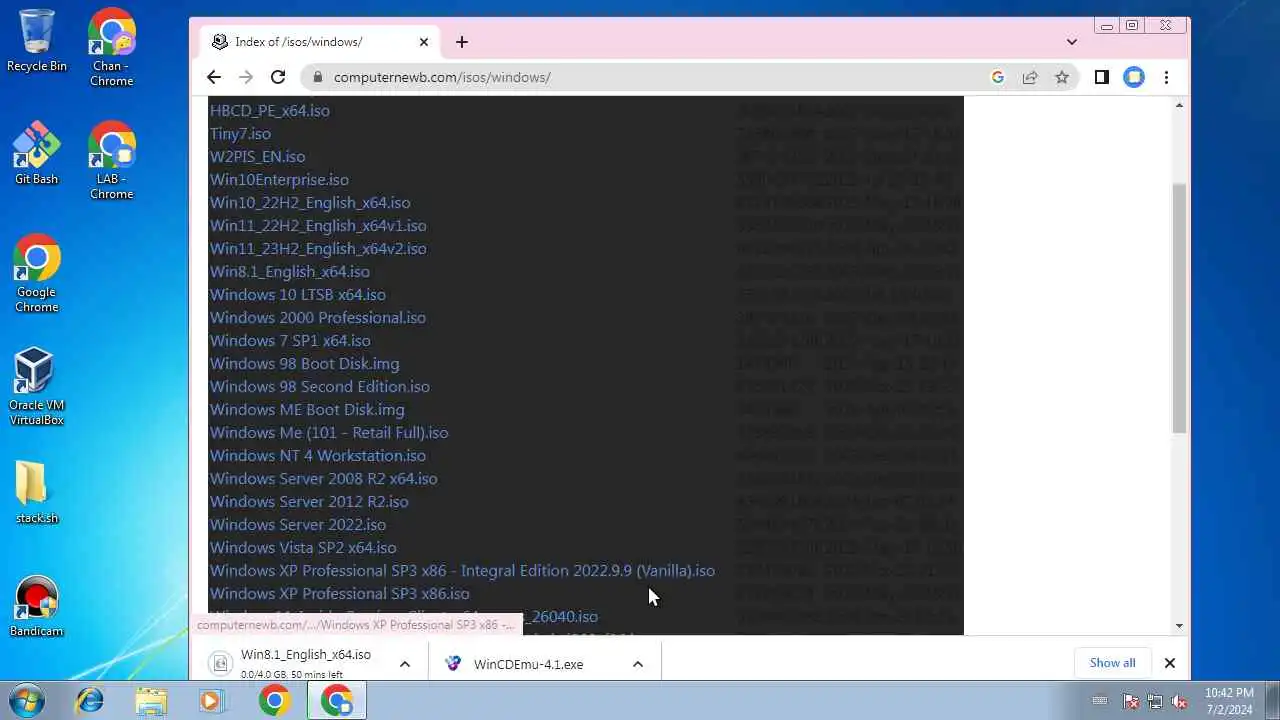Select Chan - Chrome desktop shortcut
Viewport: 1280px width, 720px height.
(111, 47)
